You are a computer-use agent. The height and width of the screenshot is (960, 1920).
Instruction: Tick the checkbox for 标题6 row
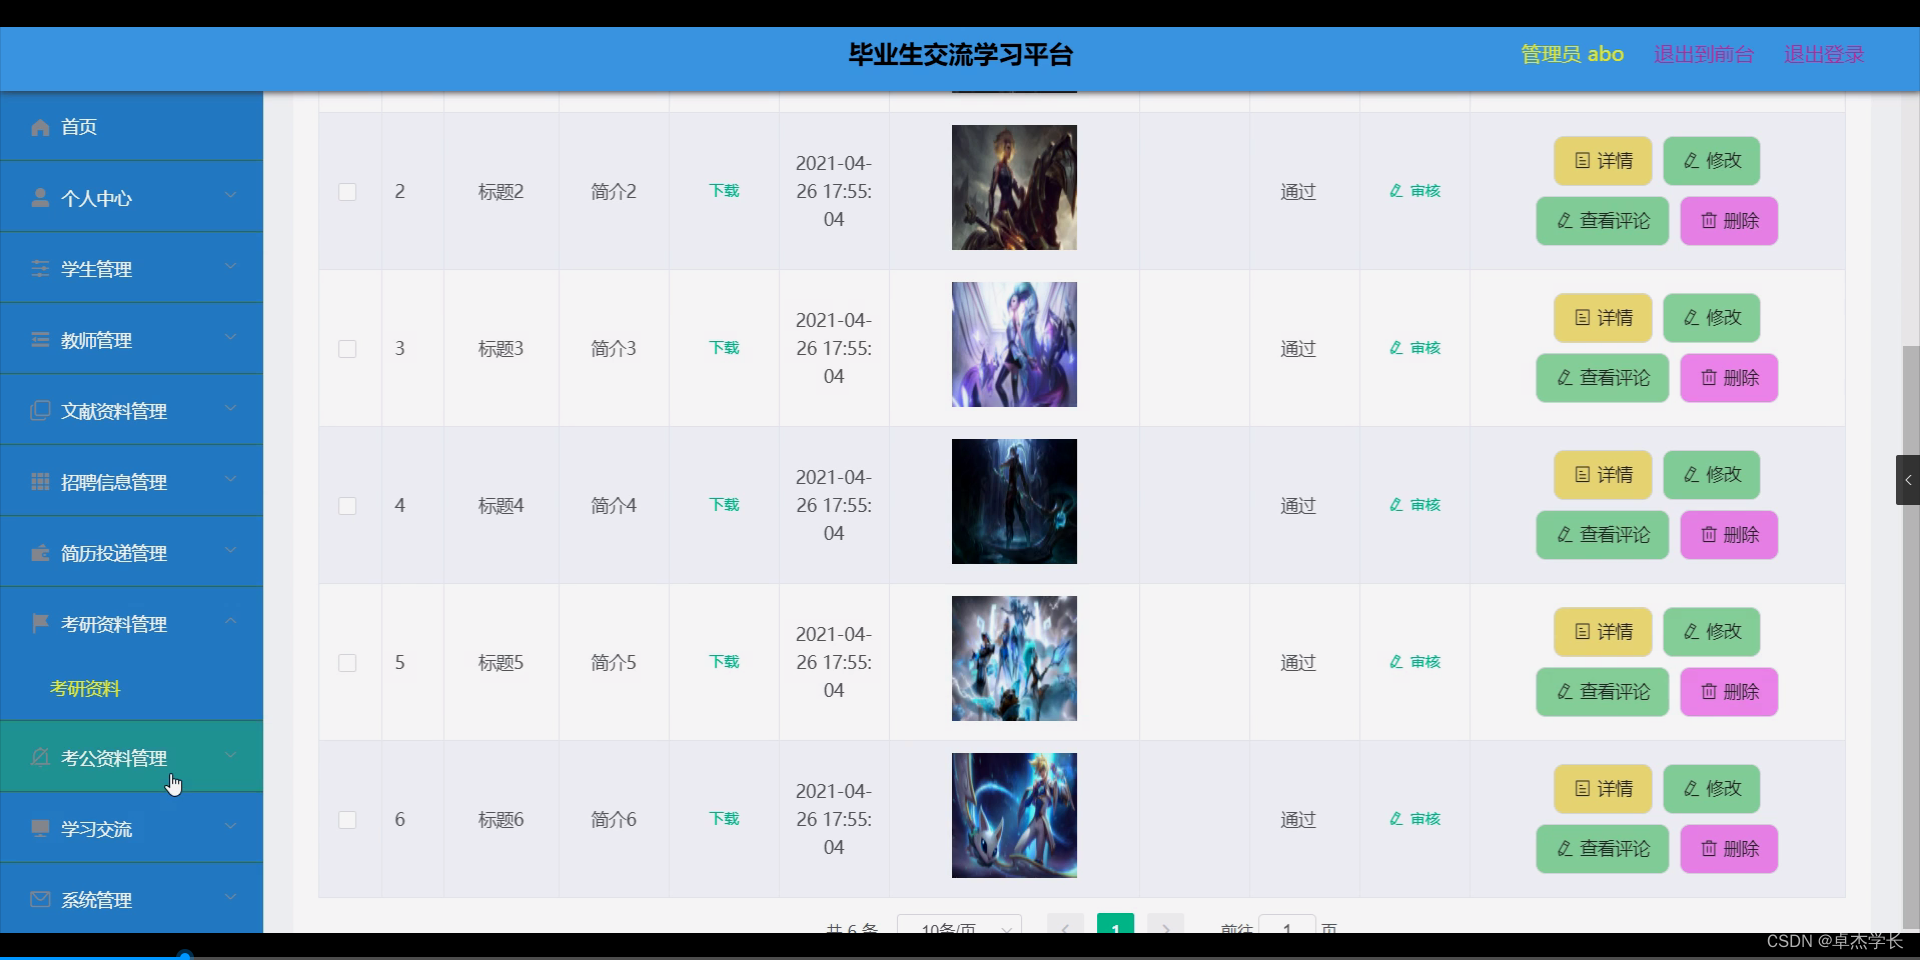[x=347, y=819]
